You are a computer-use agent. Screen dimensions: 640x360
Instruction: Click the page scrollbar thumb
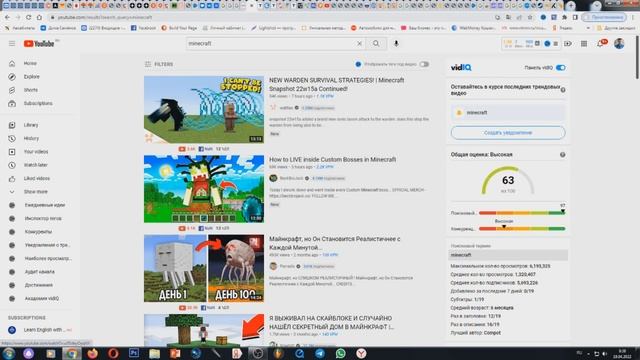click(x=637, y=57)
